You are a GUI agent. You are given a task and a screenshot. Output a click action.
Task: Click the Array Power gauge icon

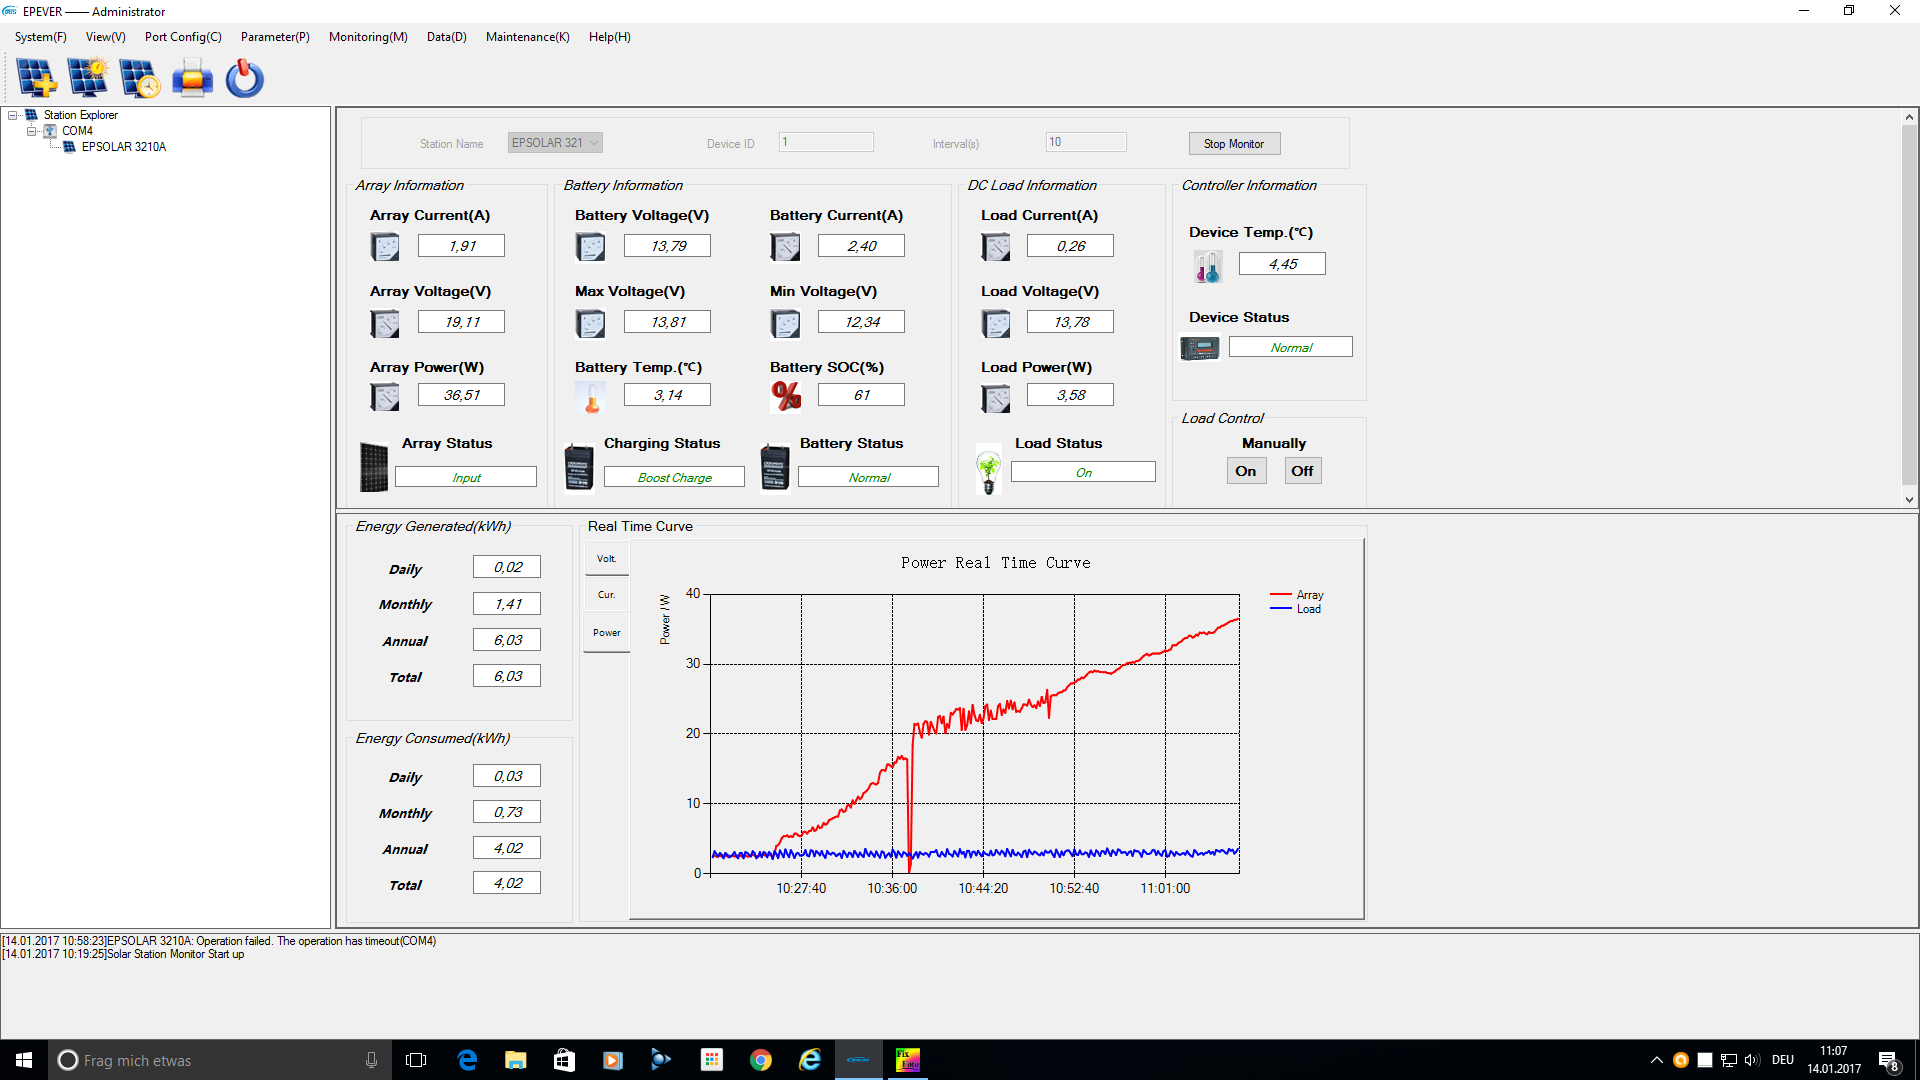tap(385, 396)
